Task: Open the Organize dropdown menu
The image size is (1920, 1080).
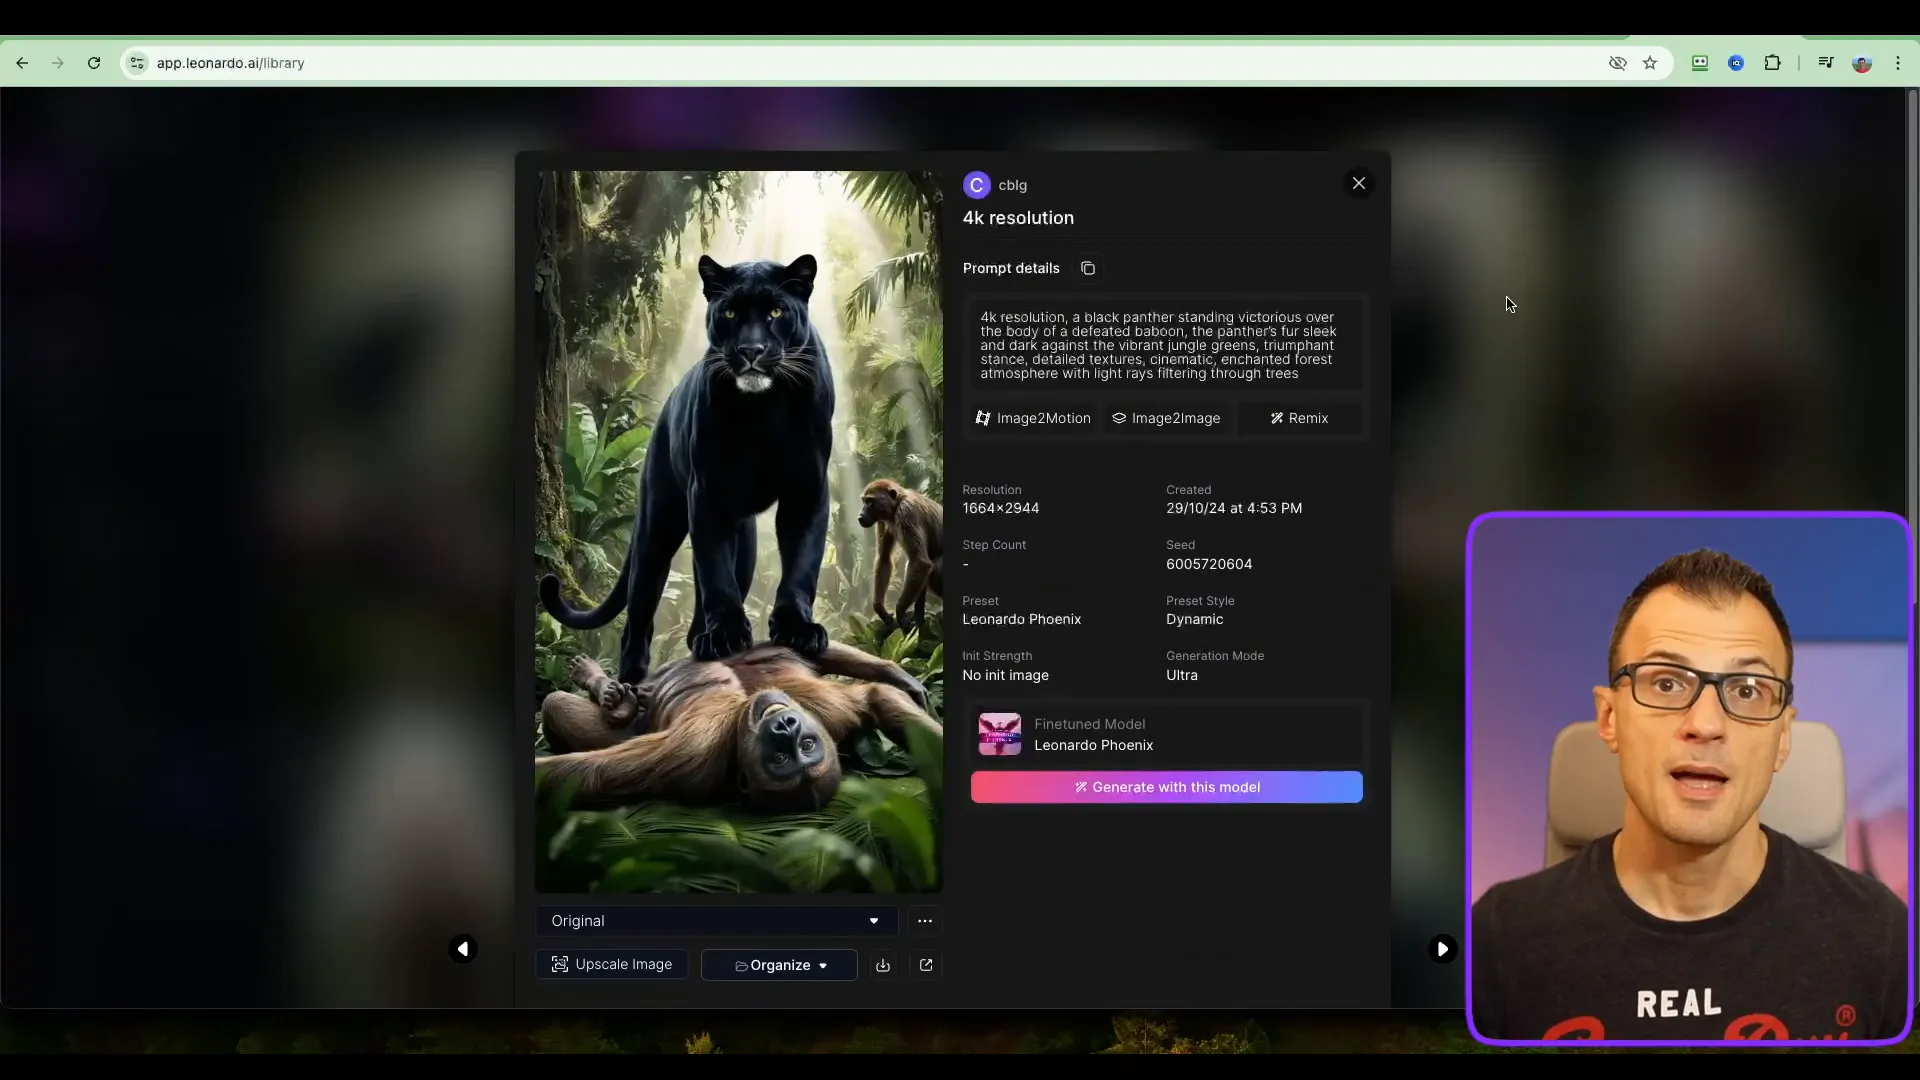Action: [x=779, y=964]
